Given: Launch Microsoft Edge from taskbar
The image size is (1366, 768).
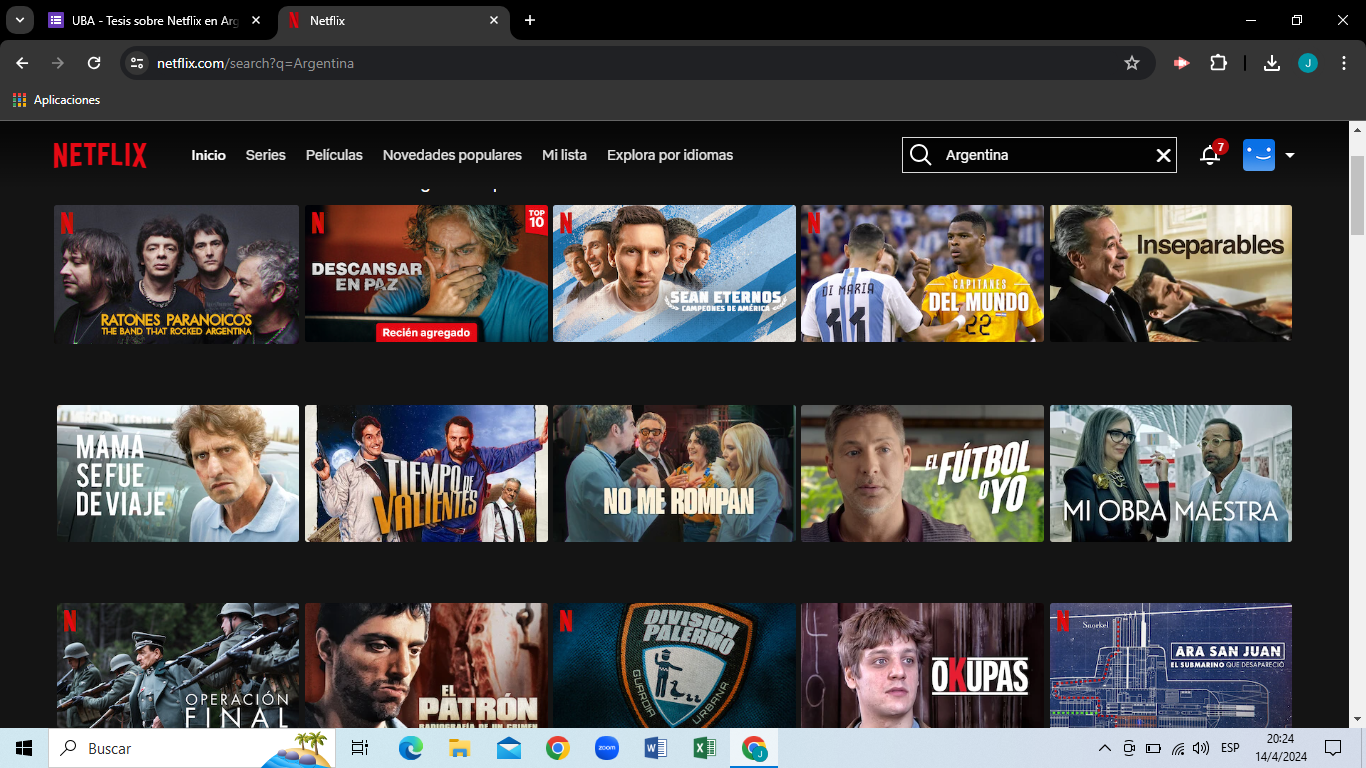Looking at the screenshot, I should [x=411, y=748].
